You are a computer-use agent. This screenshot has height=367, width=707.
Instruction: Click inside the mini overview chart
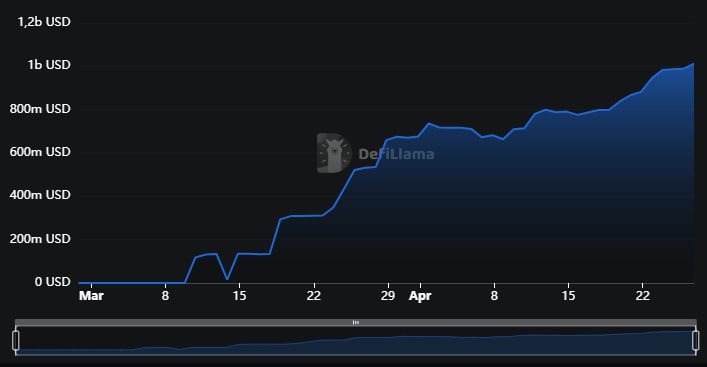pos(356,341)
